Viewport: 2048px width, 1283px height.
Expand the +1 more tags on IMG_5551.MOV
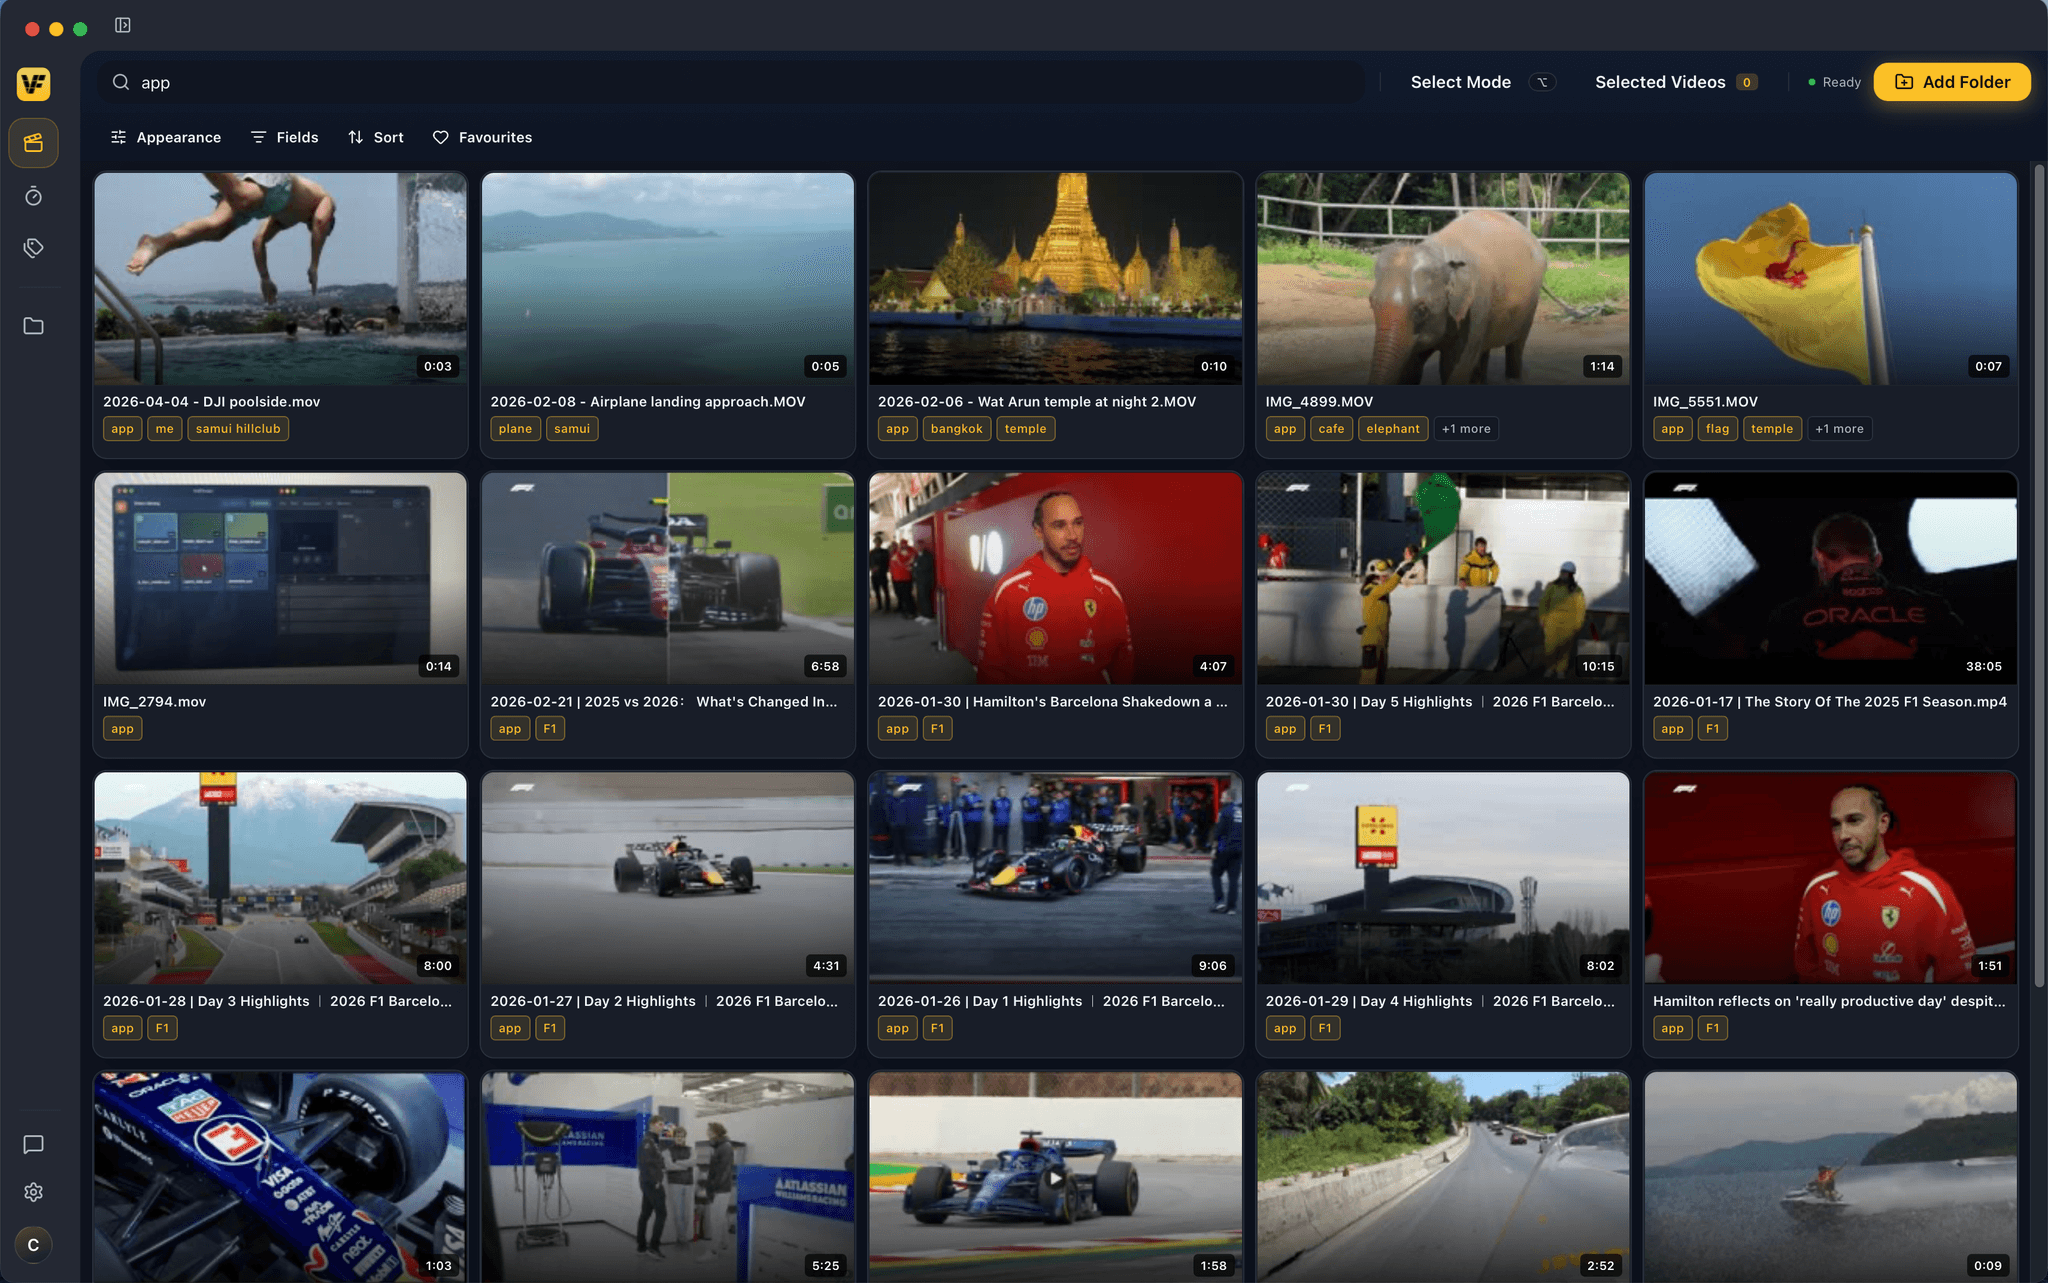click(1840, 428)
